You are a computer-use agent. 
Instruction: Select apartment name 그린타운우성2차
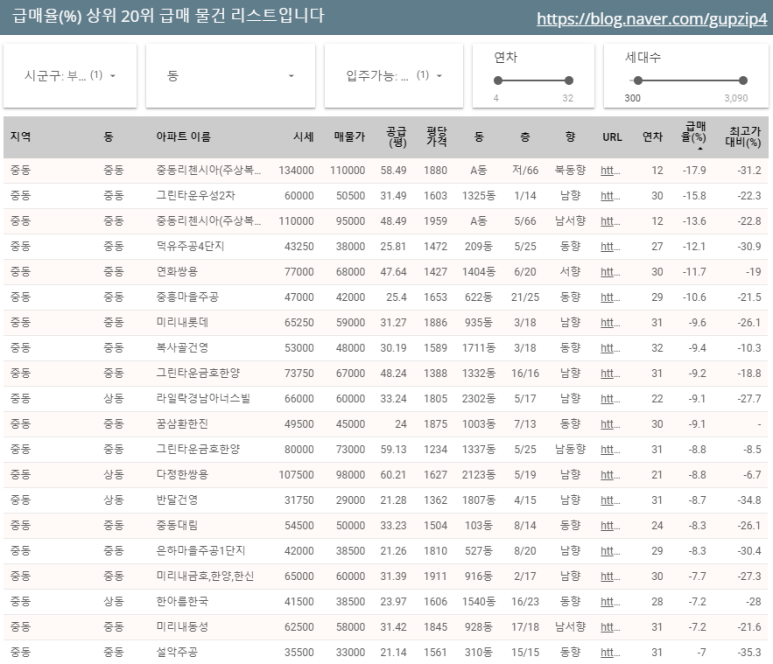pos(196,196)
